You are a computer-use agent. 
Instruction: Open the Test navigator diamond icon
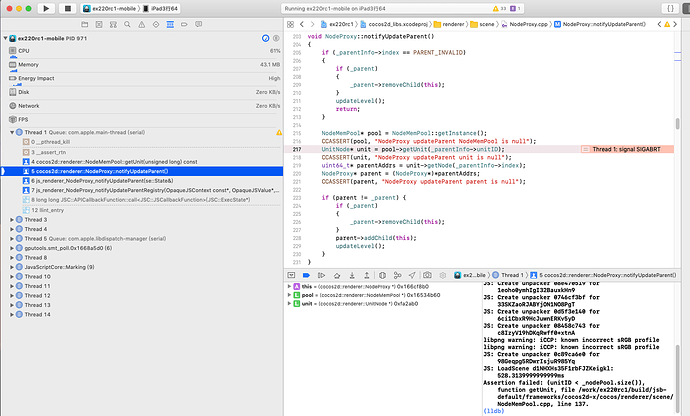pyautogui.click(x=156, y=24)
